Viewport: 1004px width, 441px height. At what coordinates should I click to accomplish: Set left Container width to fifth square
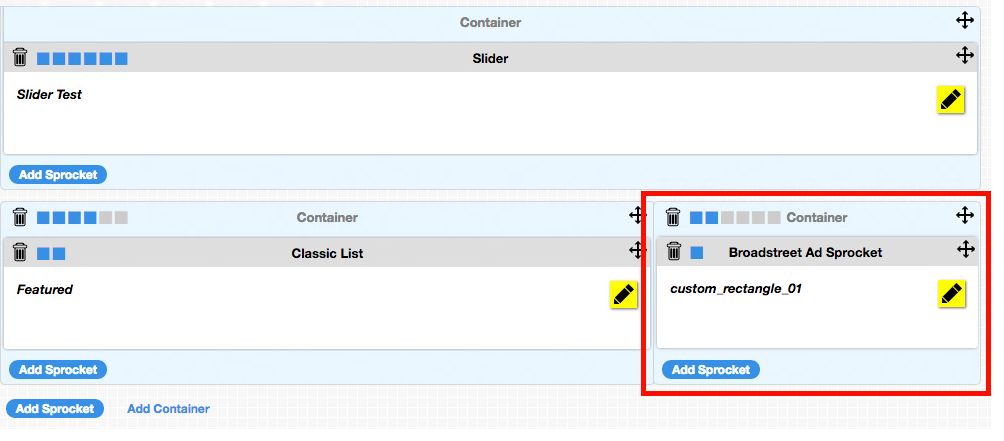click(x=106, y=218)
